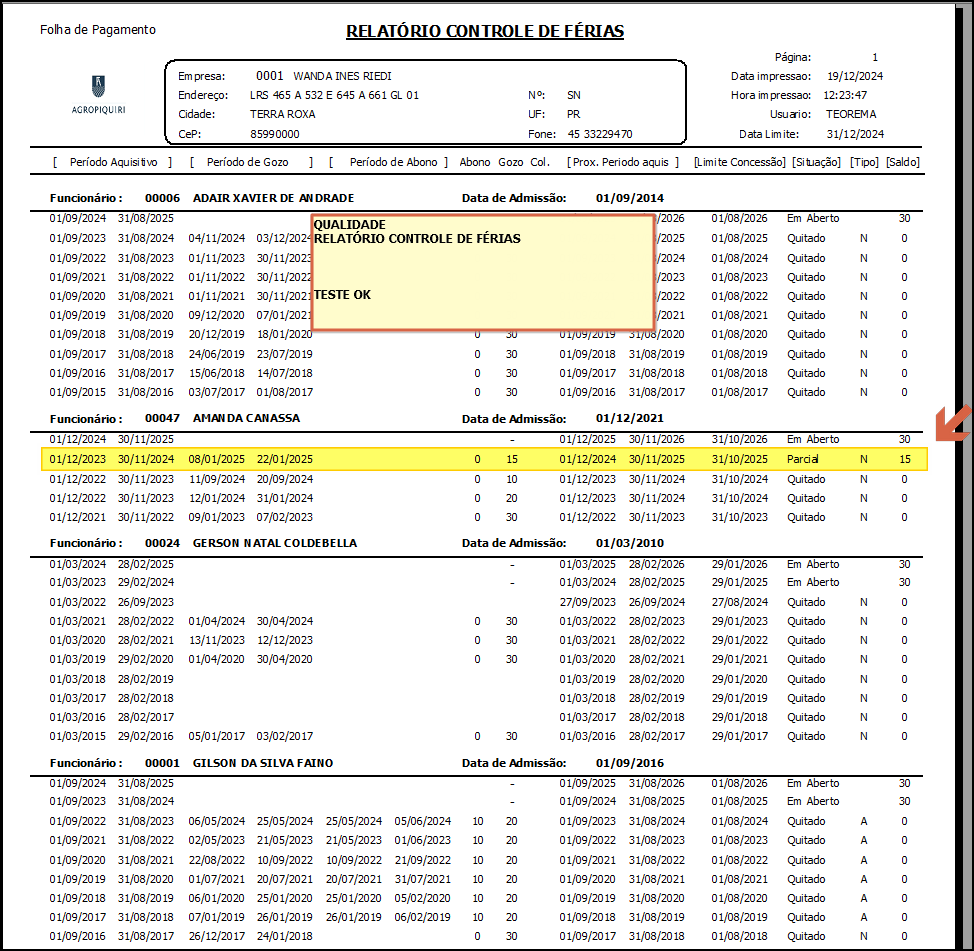Click employee name ADAIR XAVIER DE ANDRADE

coord(273,198)
